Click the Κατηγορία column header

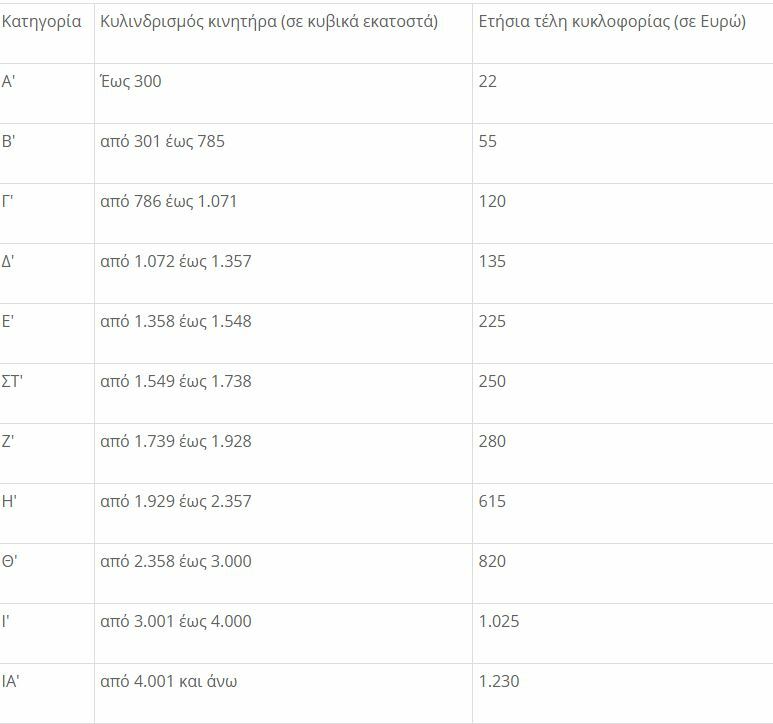point(42,22)
